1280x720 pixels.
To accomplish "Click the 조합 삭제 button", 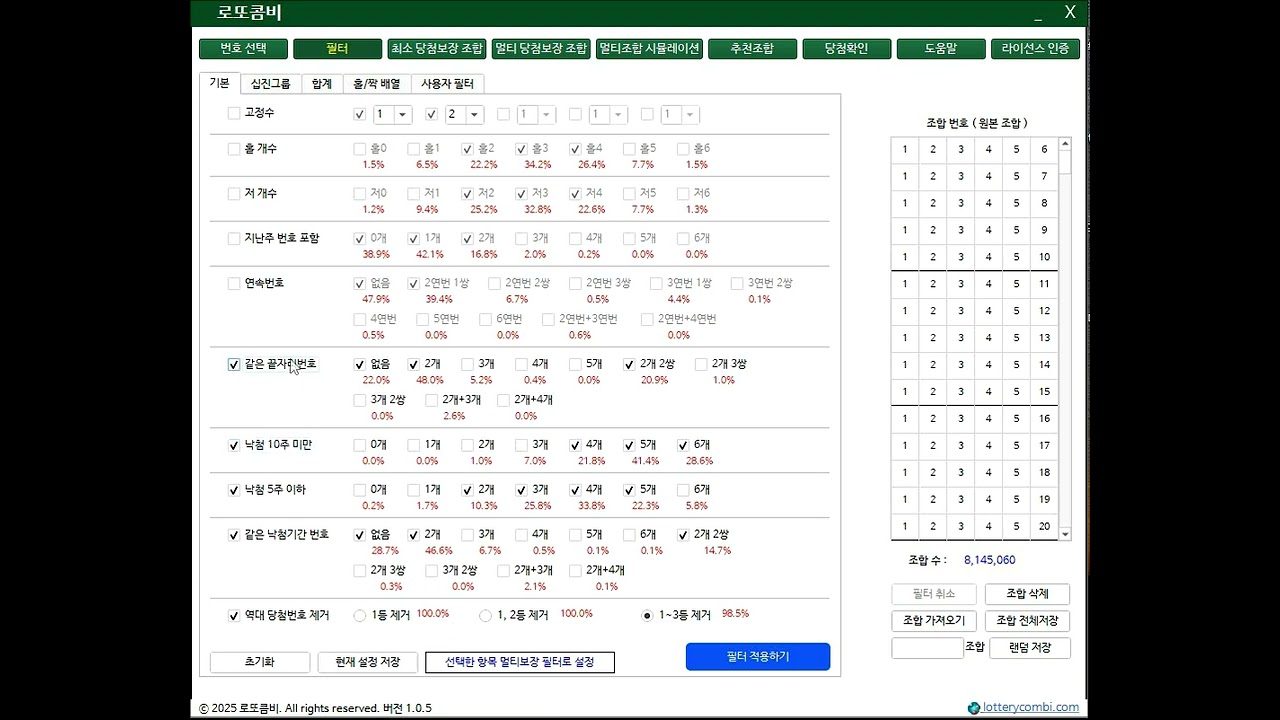I will (1027, 594).
